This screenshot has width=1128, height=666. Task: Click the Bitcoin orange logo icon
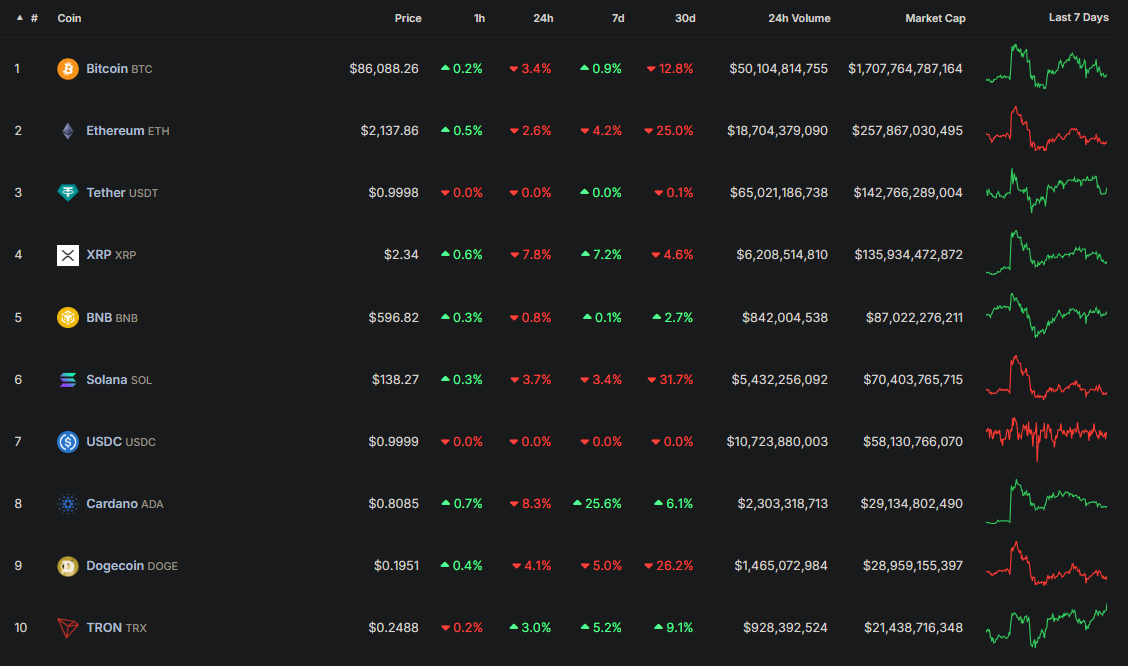67,69
